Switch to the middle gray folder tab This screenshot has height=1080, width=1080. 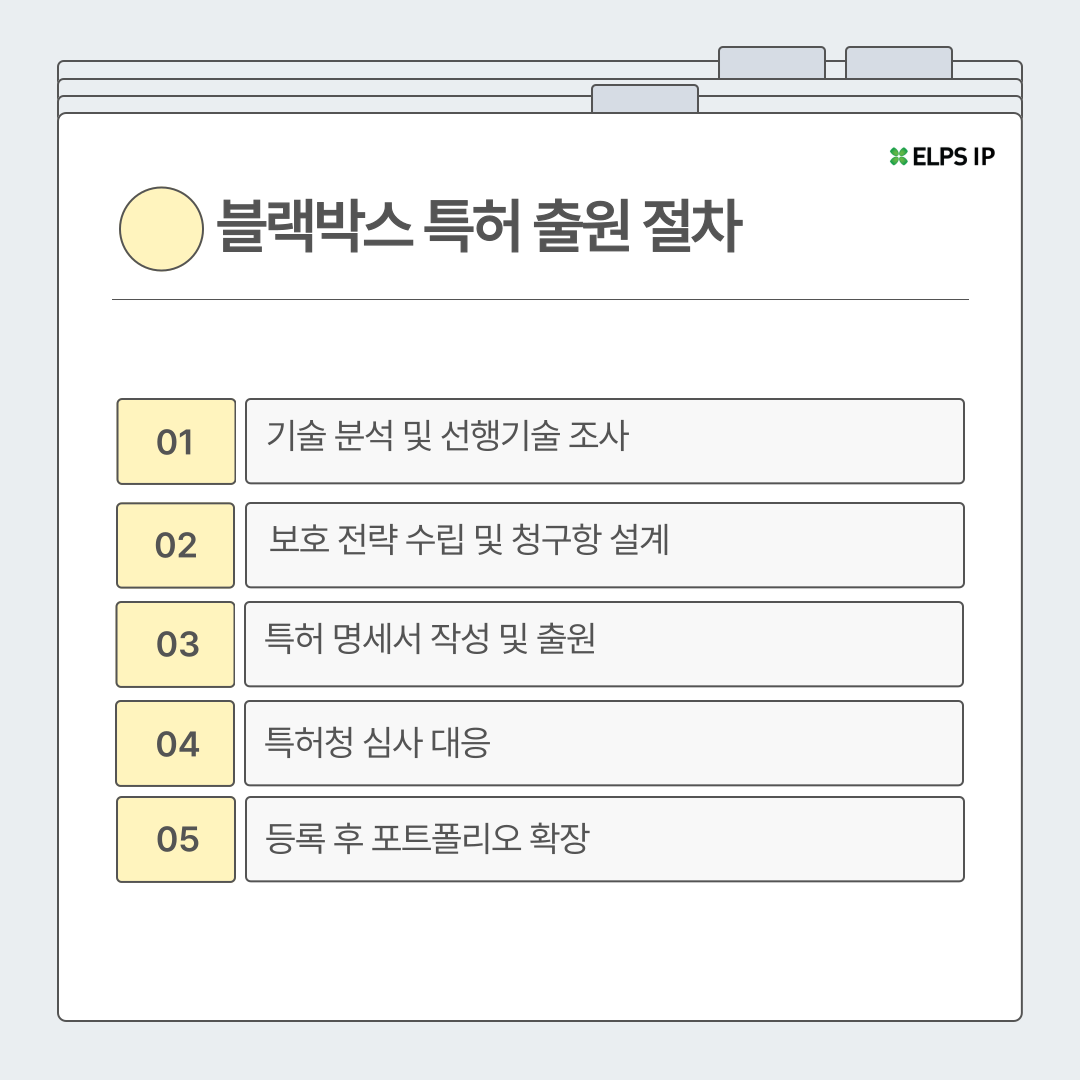772,62
